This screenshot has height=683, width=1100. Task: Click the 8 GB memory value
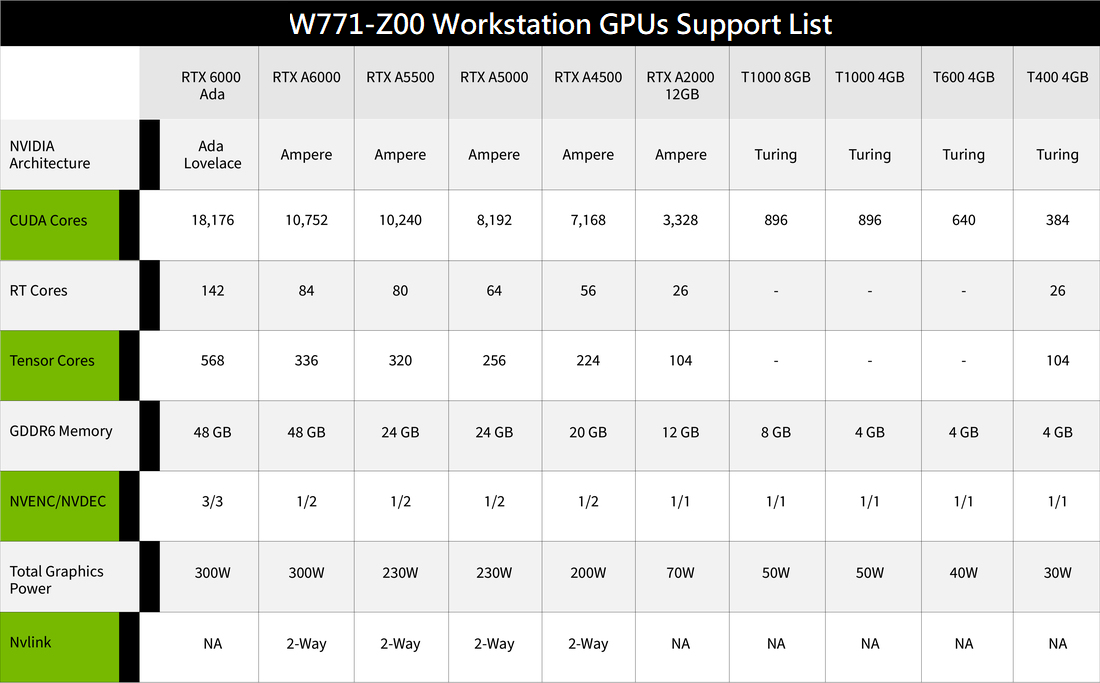776,432
